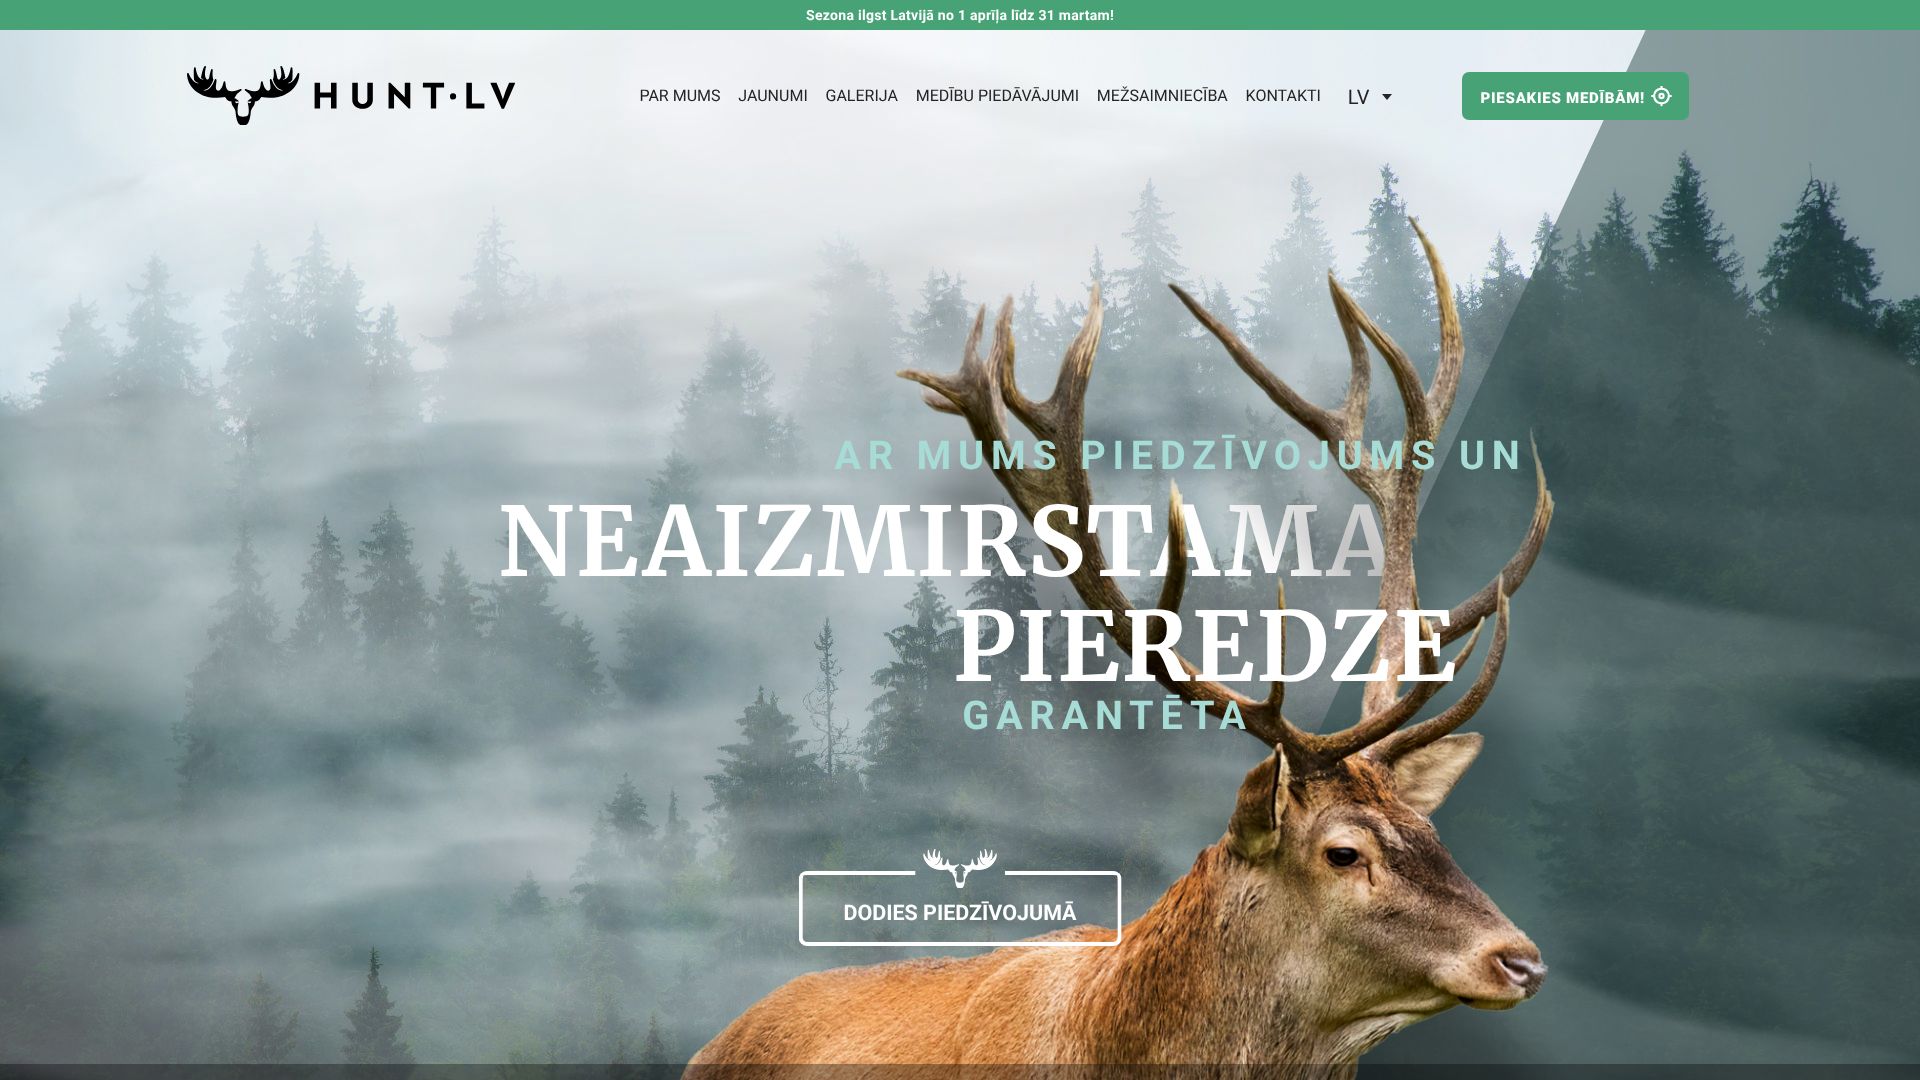Screen dimensions: 1920x1080
Task: Click the HUNT·LV logo text
Action: (x=414, y=96)
